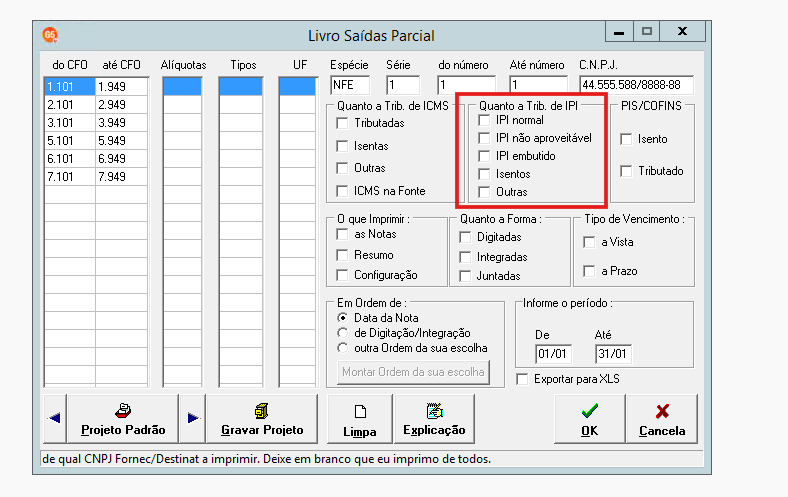788x497 pixels.
Task: Select the CFO cell 3.101
Action: click(x=70, y=123)
